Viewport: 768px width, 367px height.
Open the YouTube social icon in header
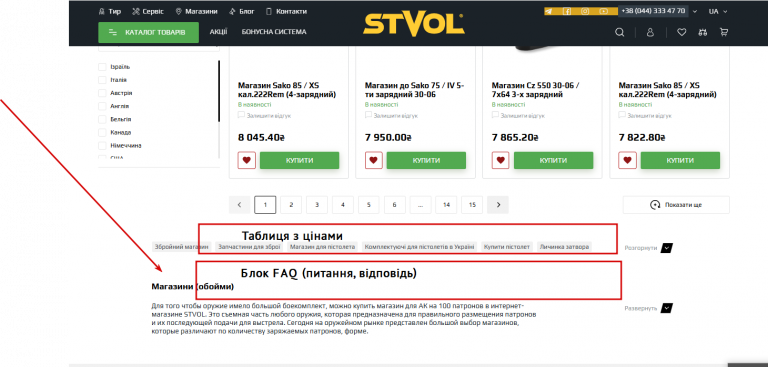coord(603,11)
